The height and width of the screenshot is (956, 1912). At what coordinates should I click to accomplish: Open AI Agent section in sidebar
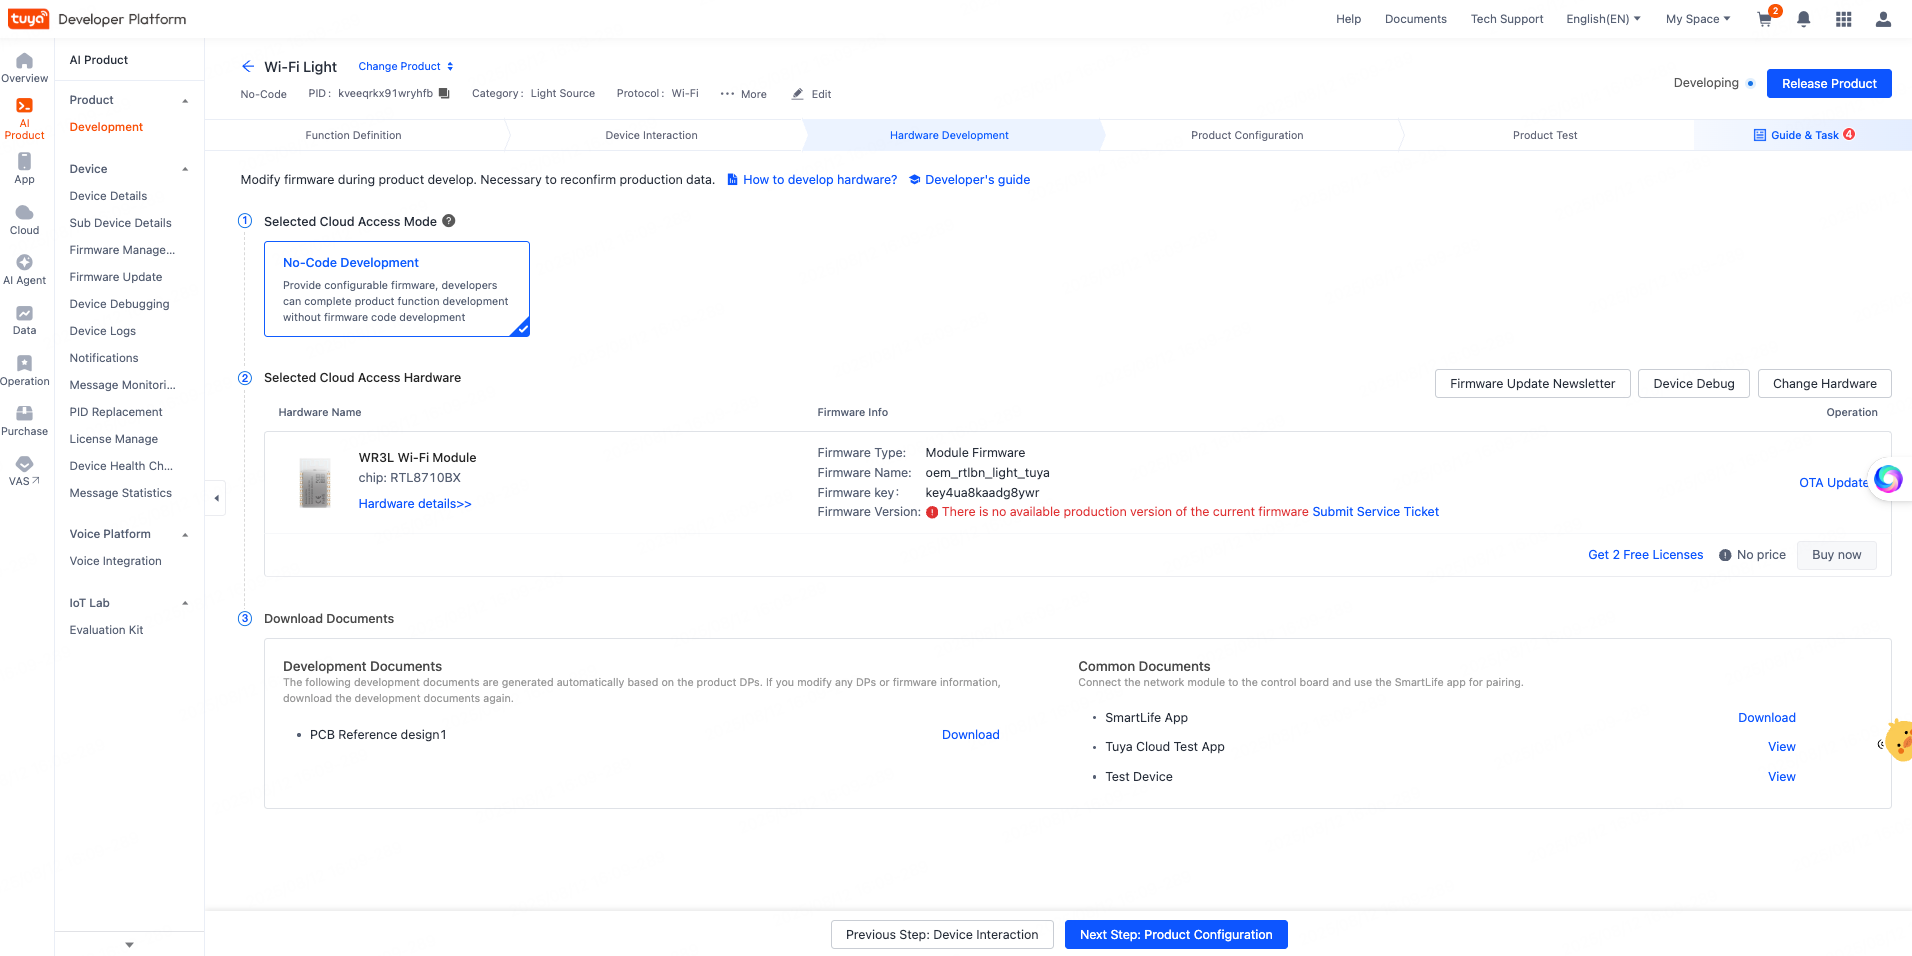coord(25,270)
